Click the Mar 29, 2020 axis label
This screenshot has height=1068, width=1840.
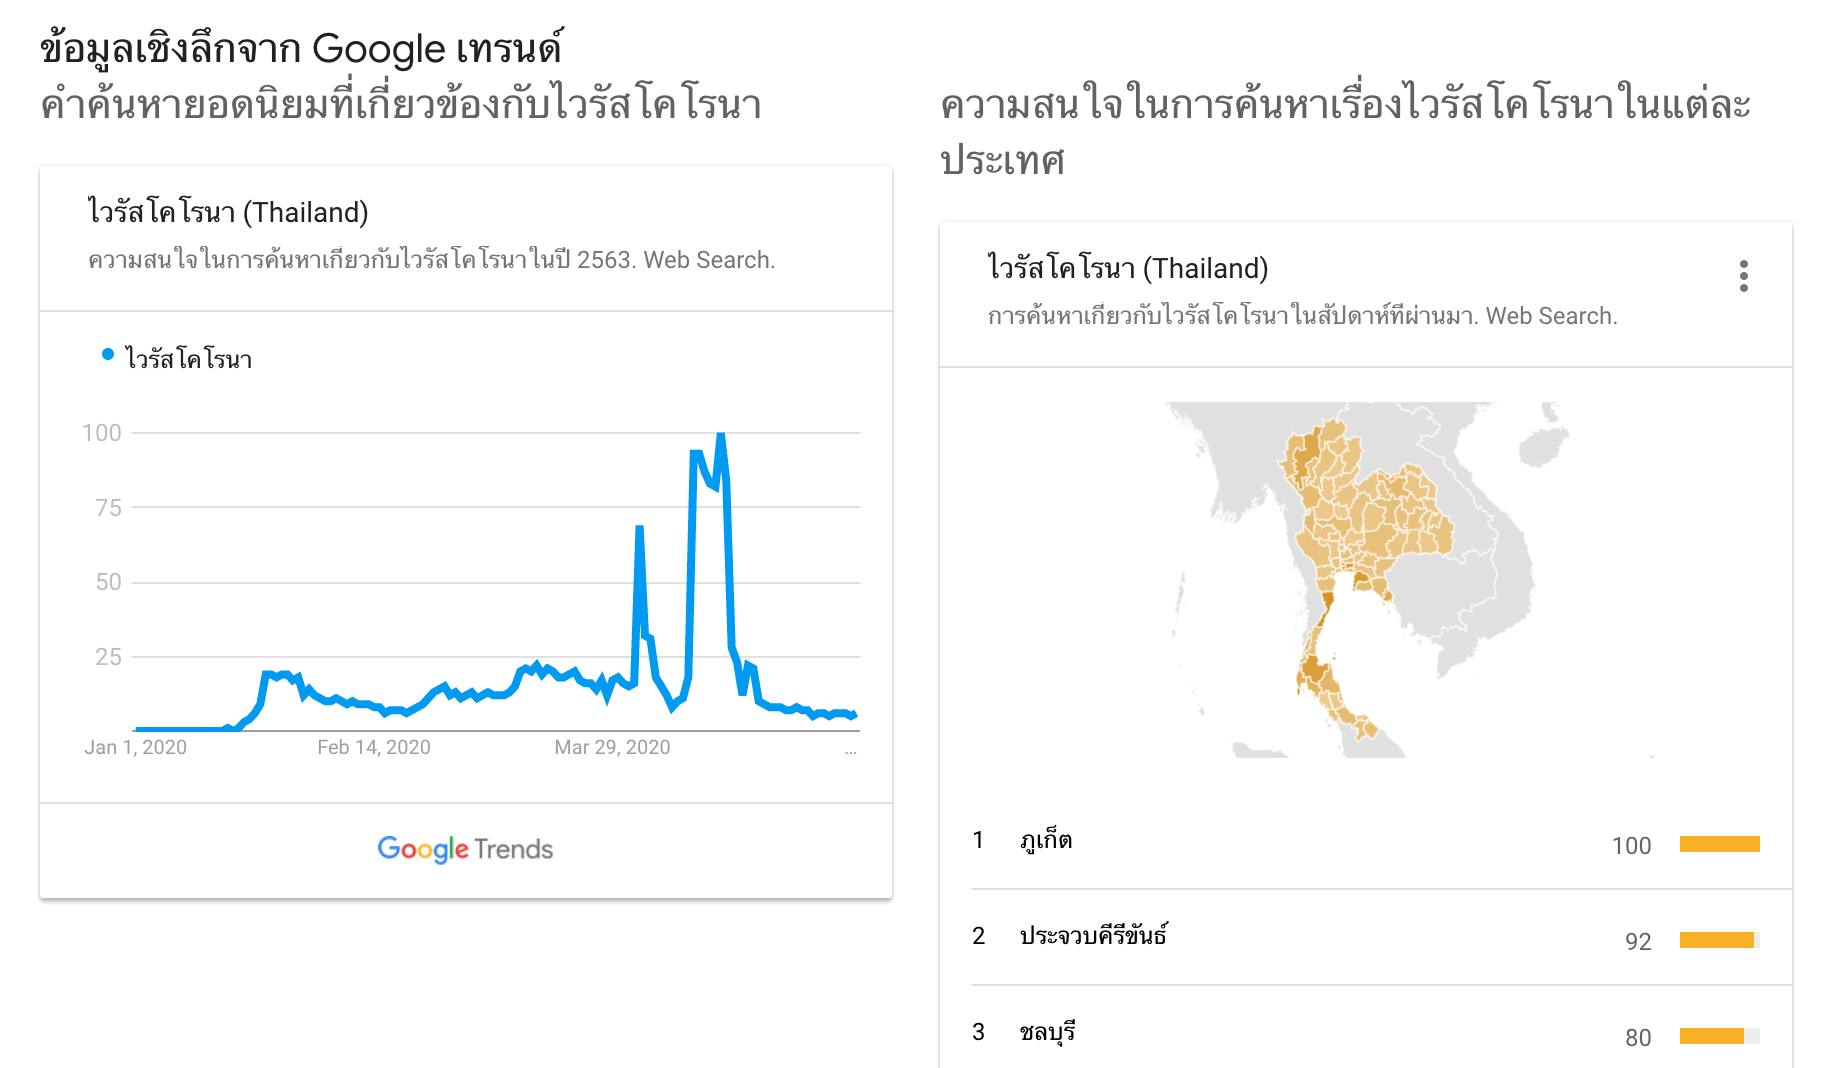point(612,747)
